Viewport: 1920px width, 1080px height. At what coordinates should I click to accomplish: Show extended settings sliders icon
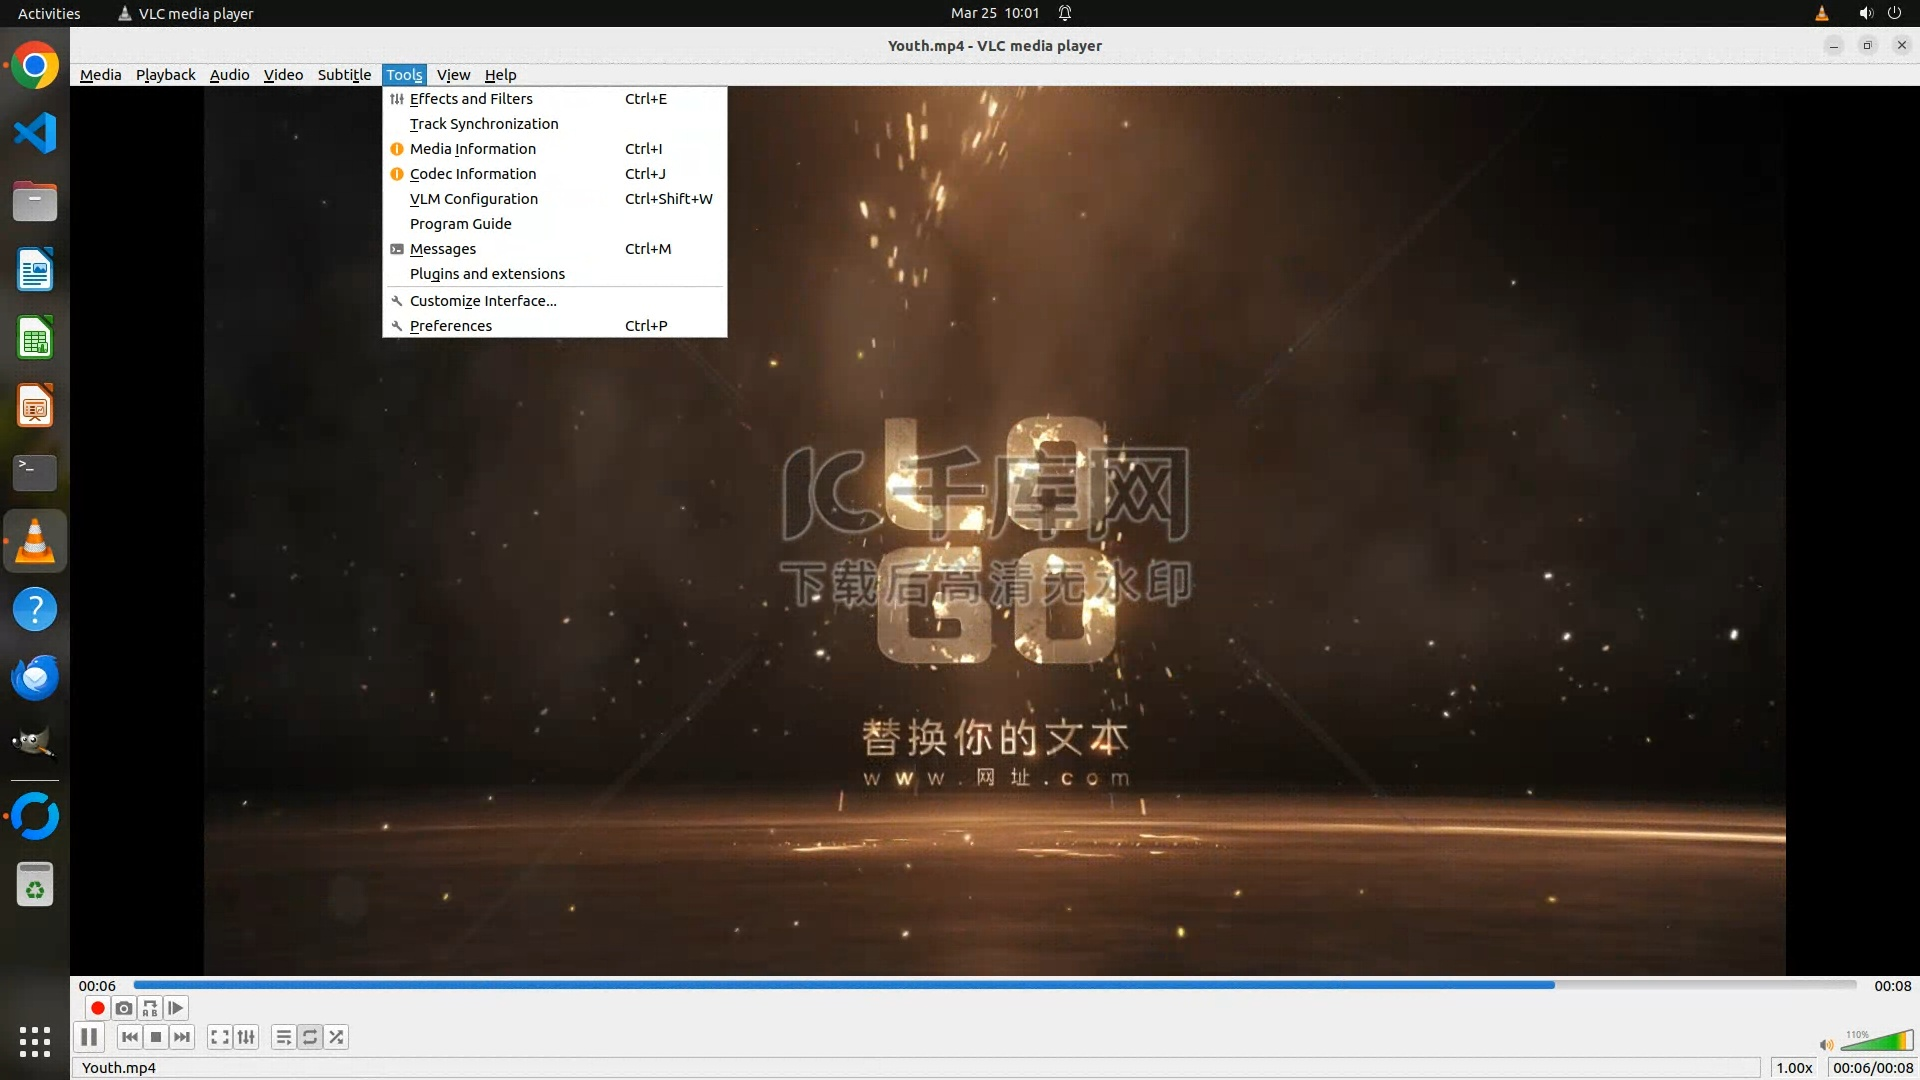click(x=246, y=1037)
